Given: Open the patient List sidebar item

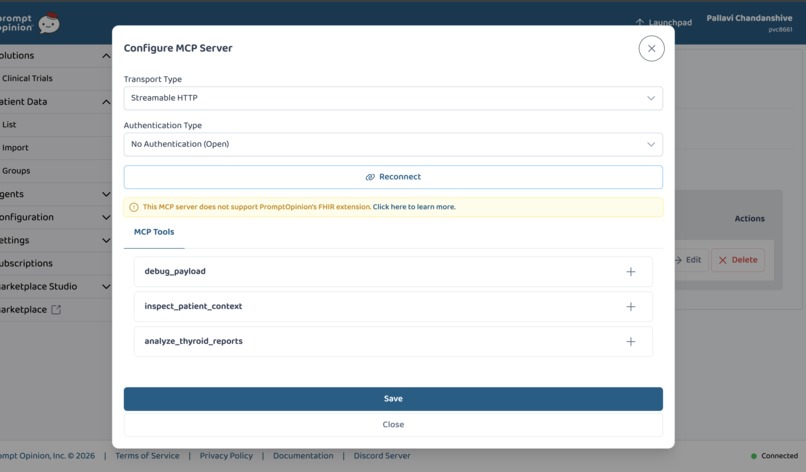Looking at the screenshot, I should (x=9, y=124).
